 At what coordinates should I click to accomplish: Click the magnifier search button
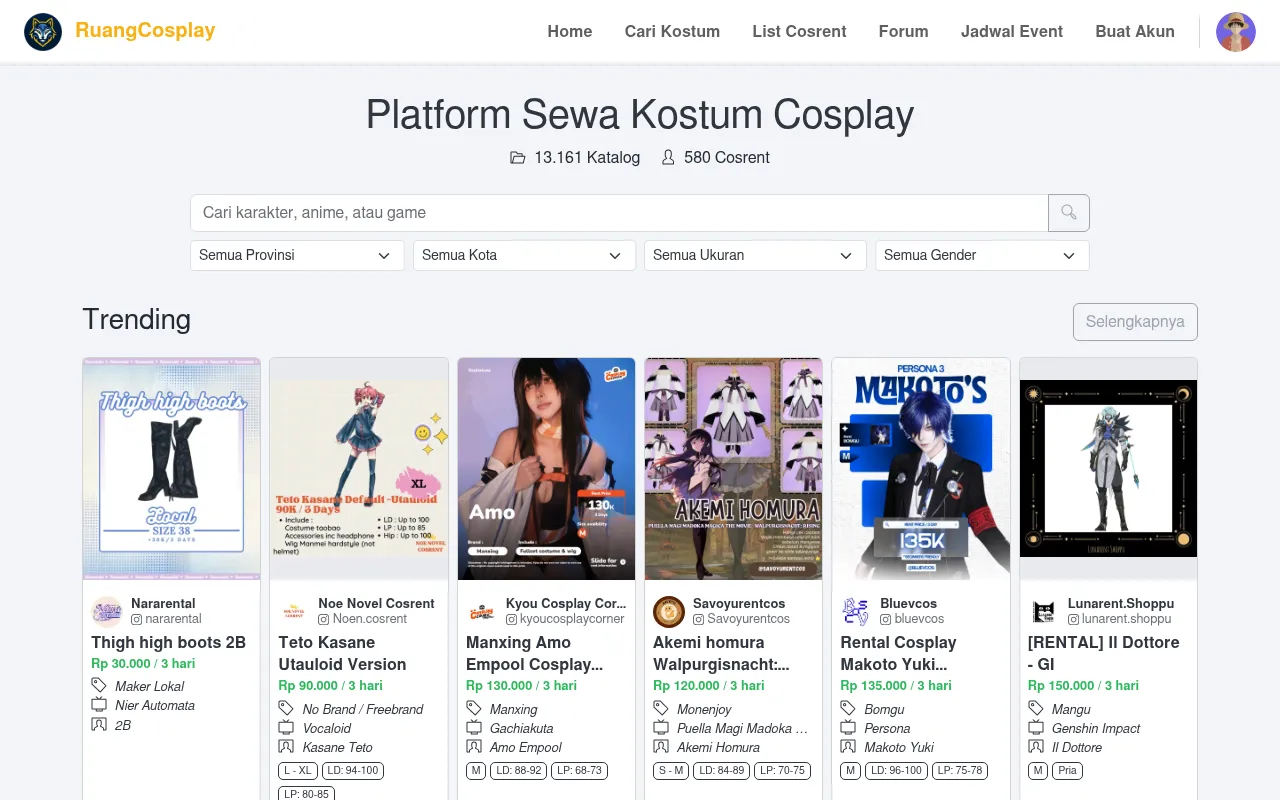(1069, 213)
